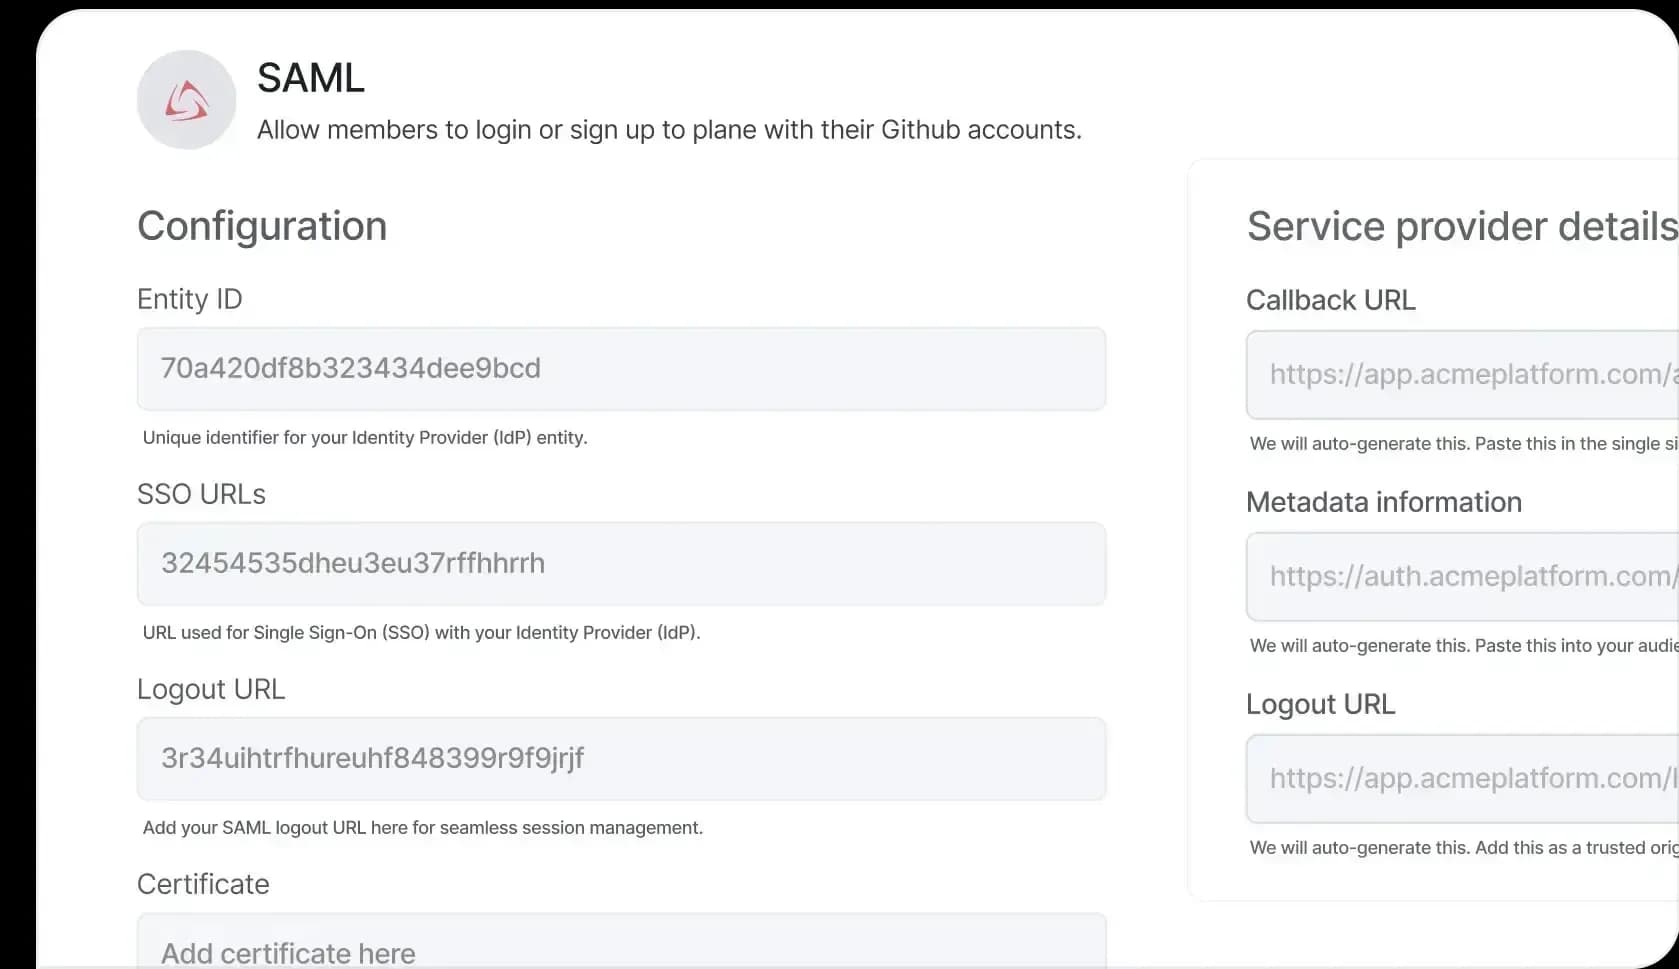Click the 70a420df8b323434dee9bcd Entity ID value
This screenshot has width=1679, height=969.
pyautogui.click(x=349, y=369)
